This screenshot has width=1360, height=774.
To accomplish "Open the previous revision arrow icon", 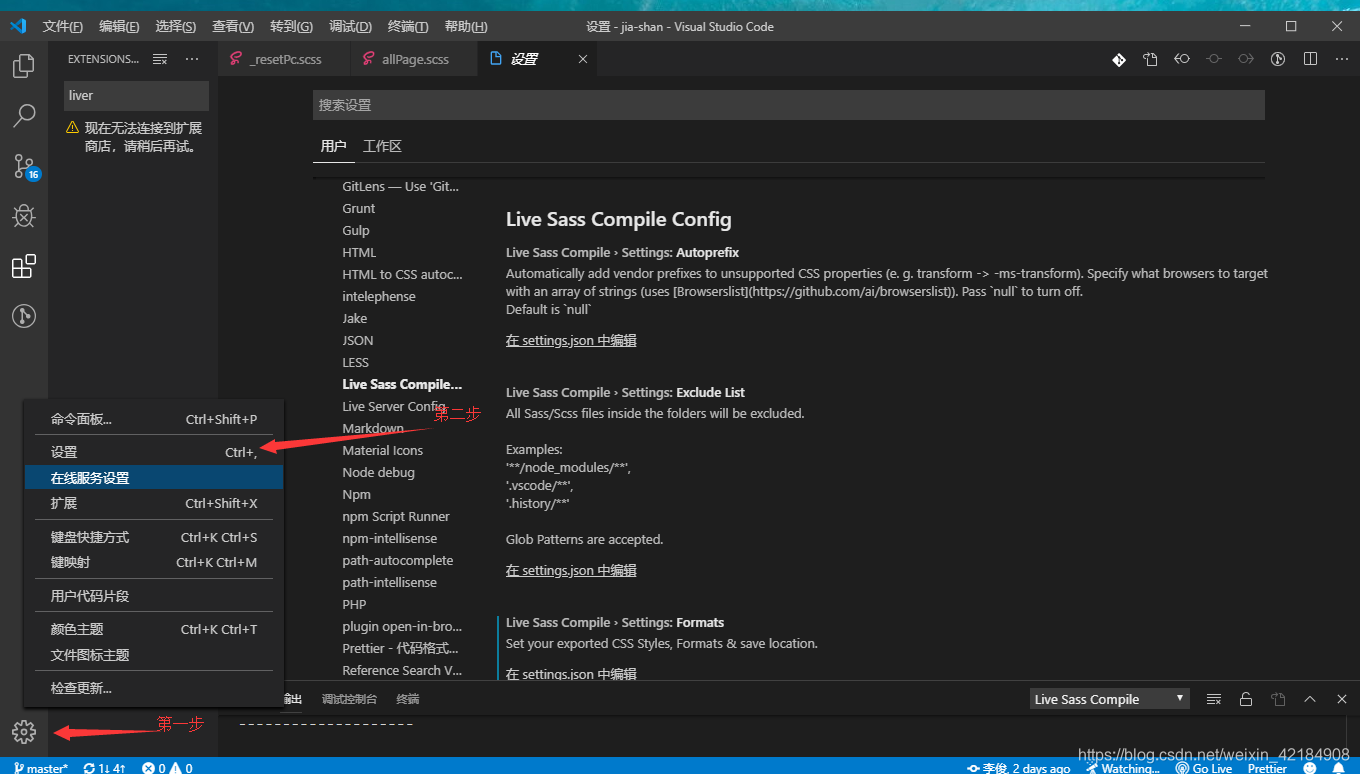I will (1182, 59).
